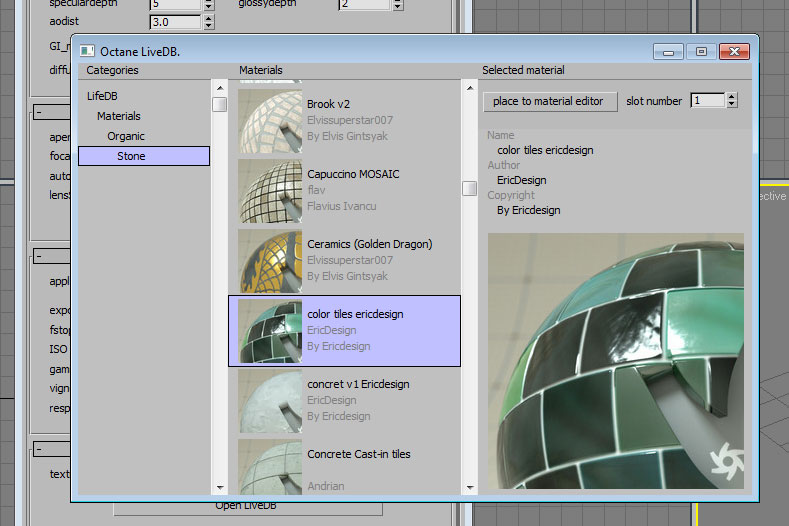
Task: Click Categories list scrollbar thumb
Action: coord(220,105)
